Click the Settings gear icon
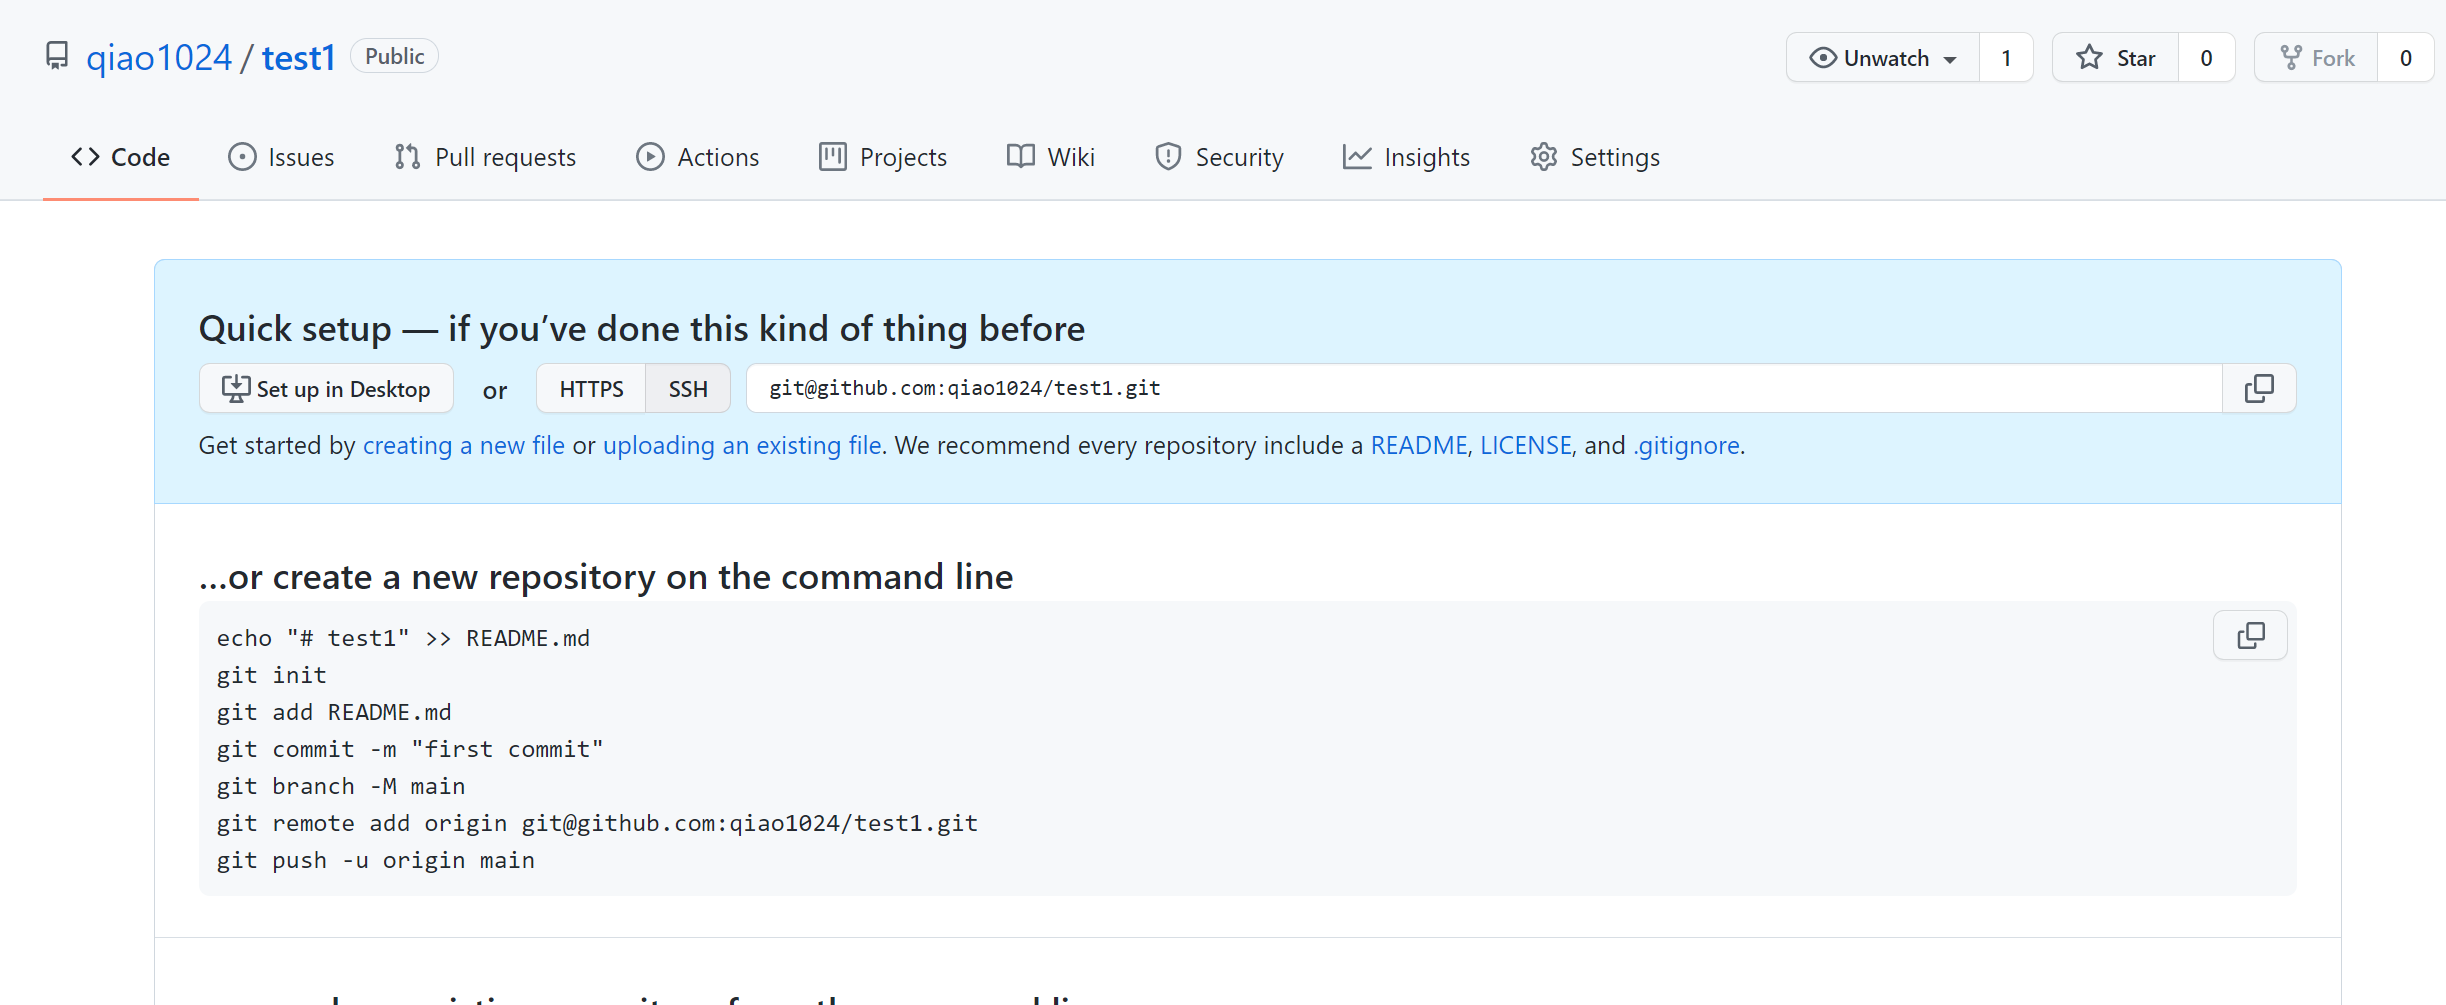This screenshot has width=2446, height=1005. click(x=1544, y=157)
